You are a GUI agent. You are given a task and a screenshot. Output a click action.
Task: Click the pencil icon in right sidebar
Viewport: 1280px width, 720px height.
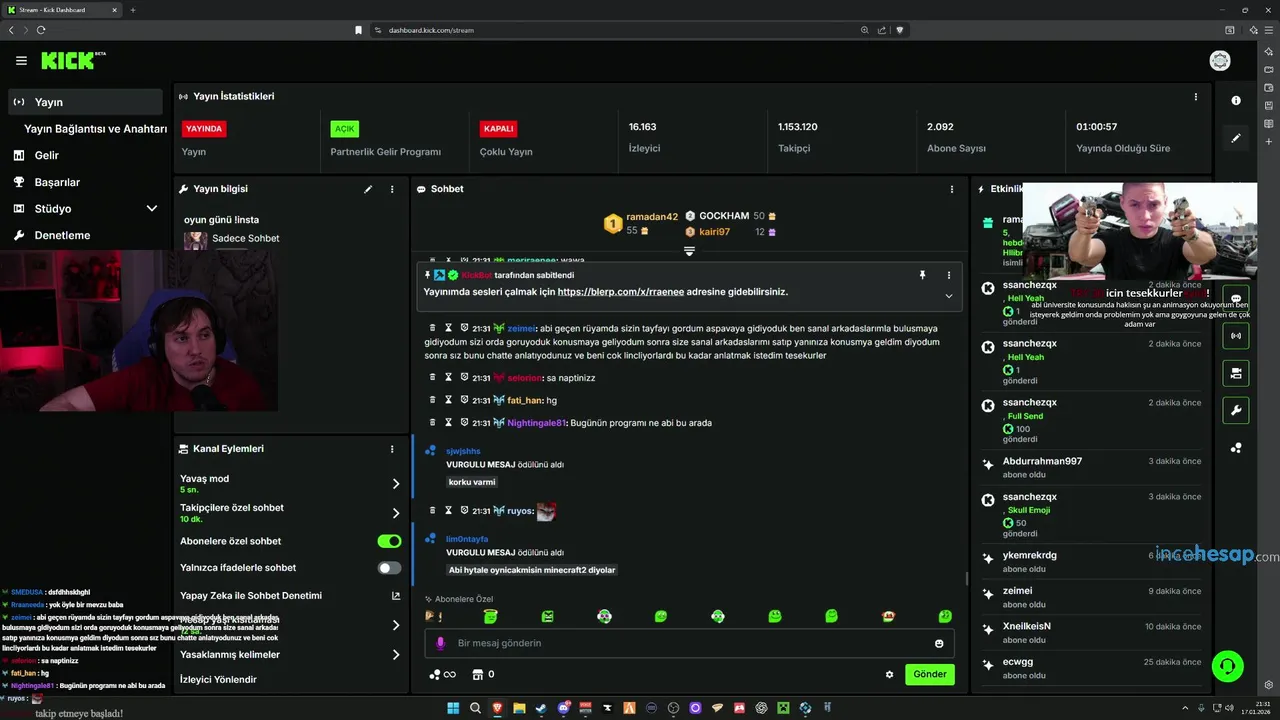coord(1236,138)
